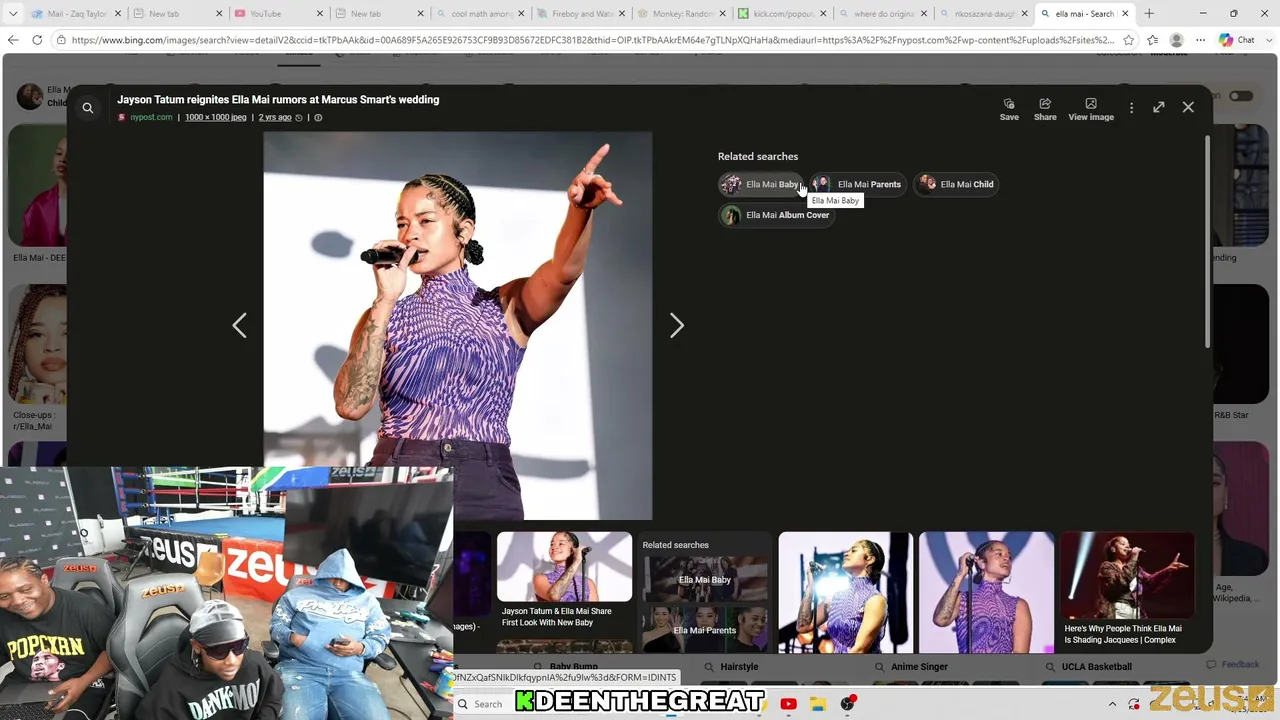Viewport: 1280px width, 720px height.
Task: Open the three-dot more options menu
Action: (1131, 107)
